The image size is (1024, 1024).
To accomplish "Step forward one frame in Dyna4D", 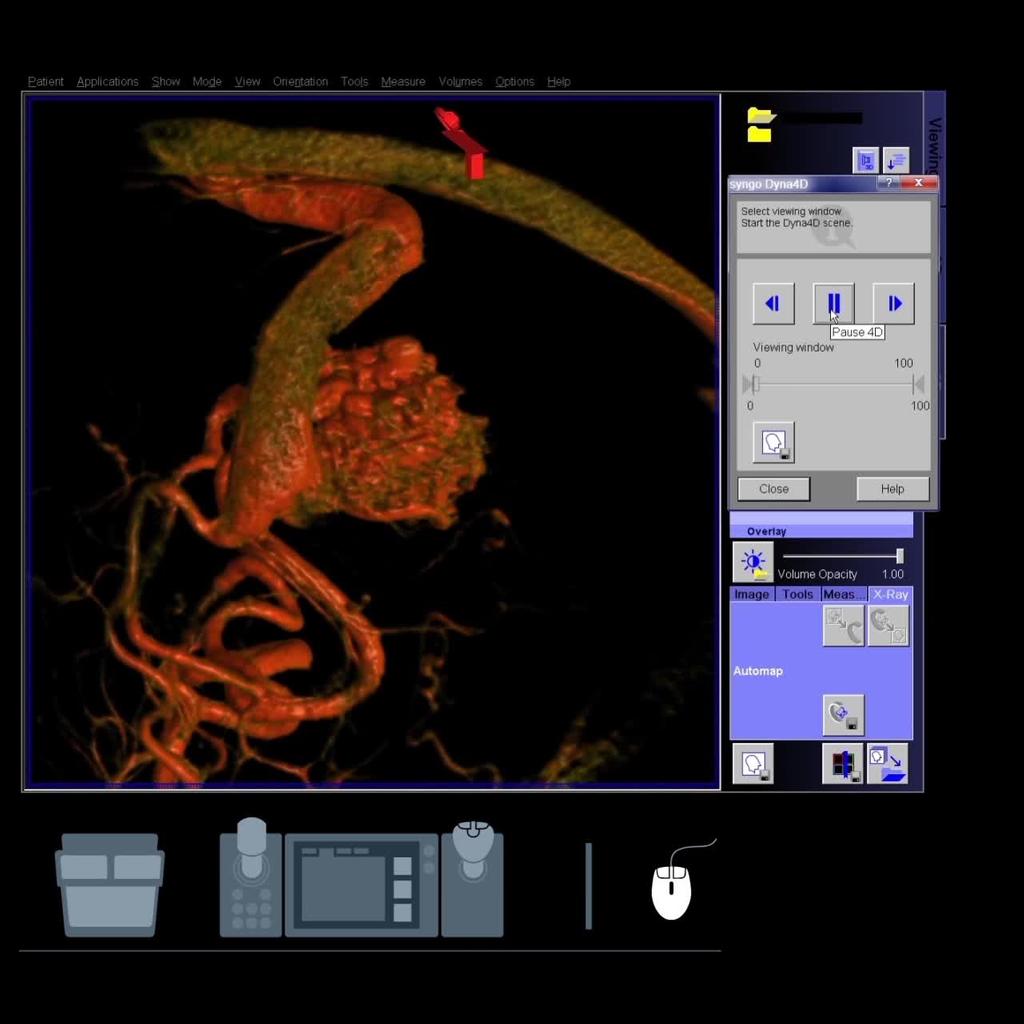I will [x=893, y=303].
